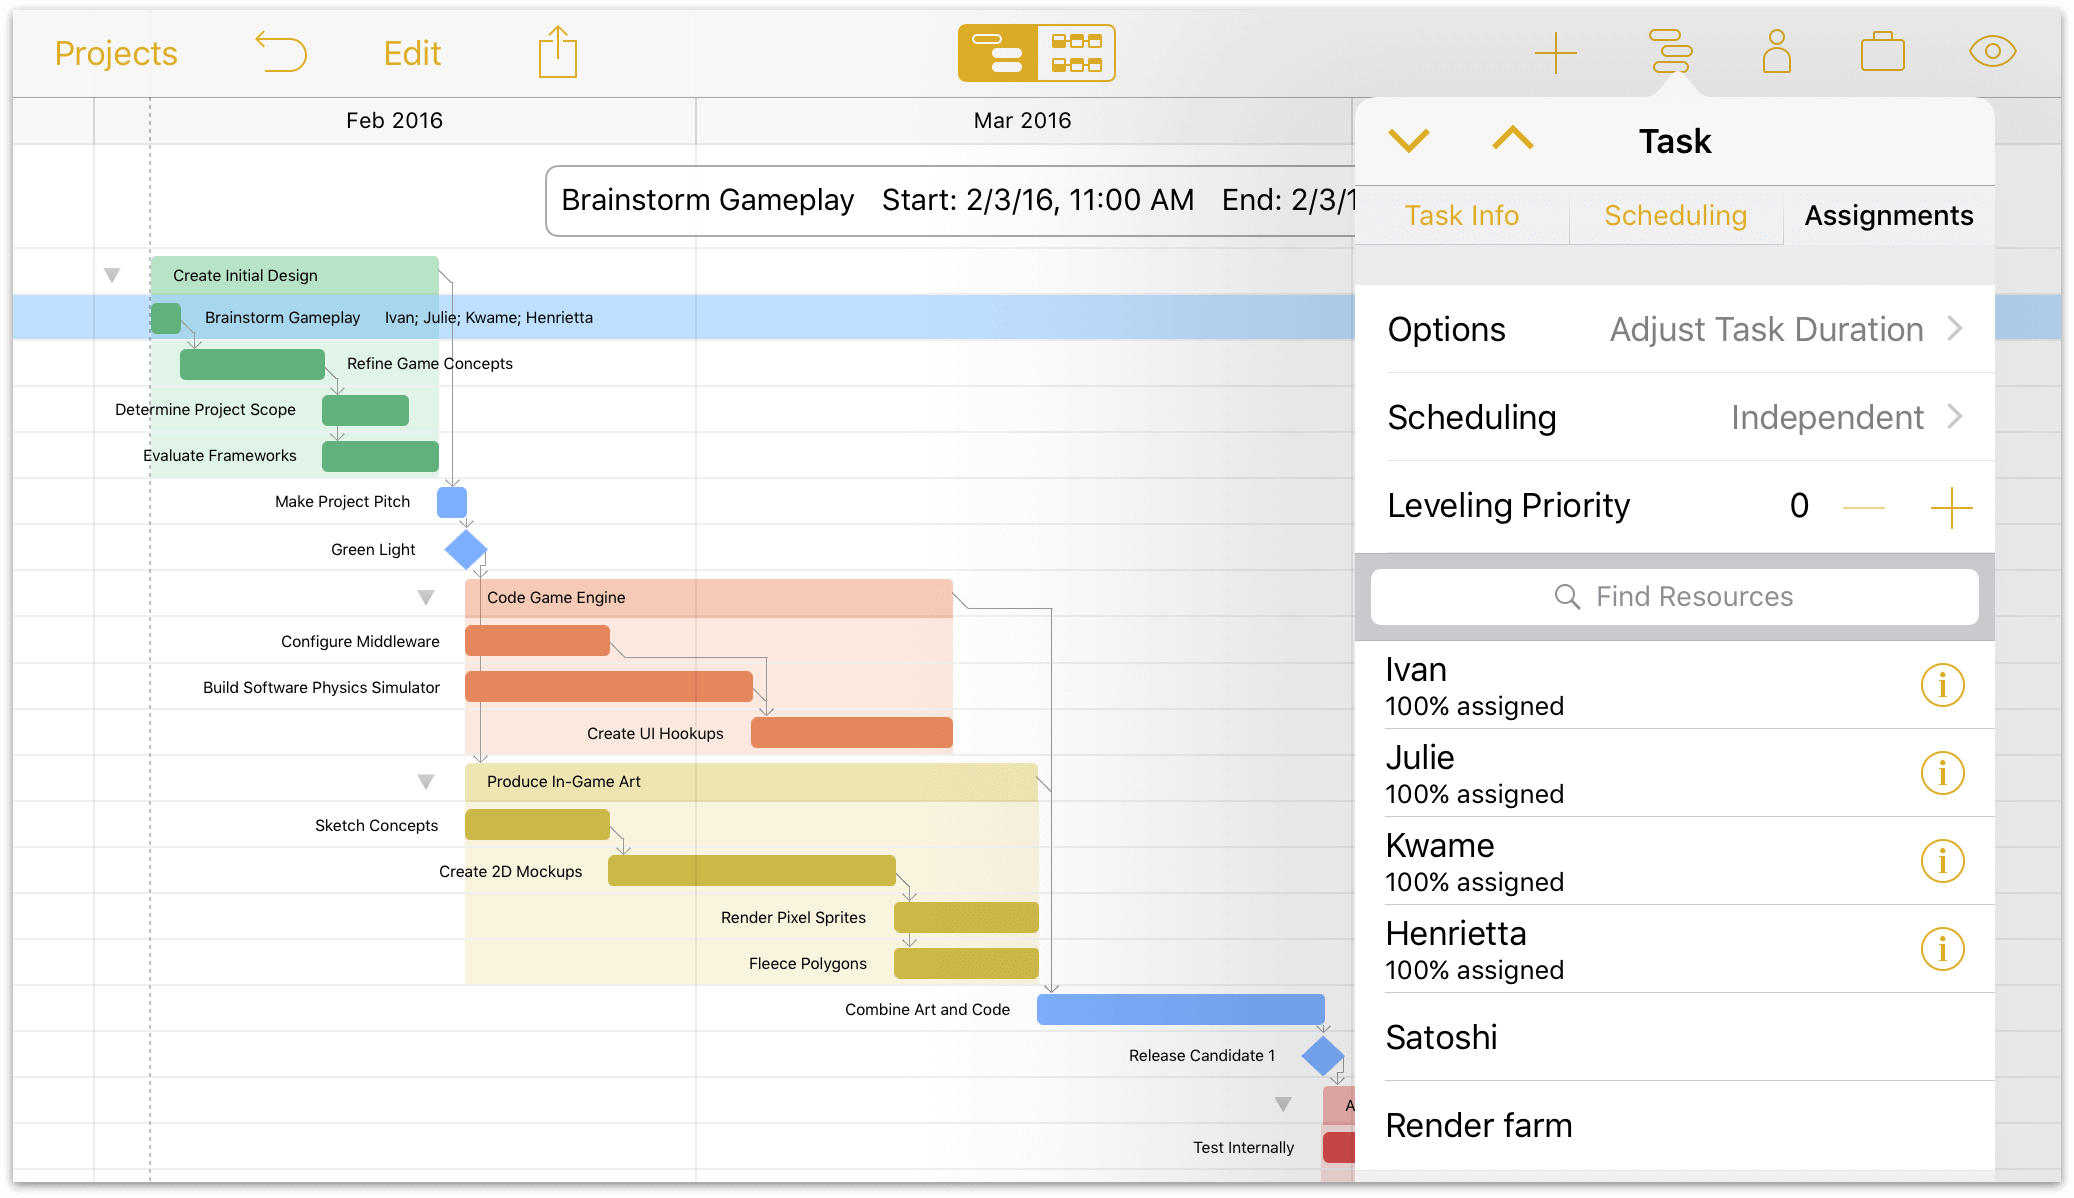This screenshot has height=1198, width=2074.
Task: Collapse the Create Initial Design group
Action: (x=112, y=275)
